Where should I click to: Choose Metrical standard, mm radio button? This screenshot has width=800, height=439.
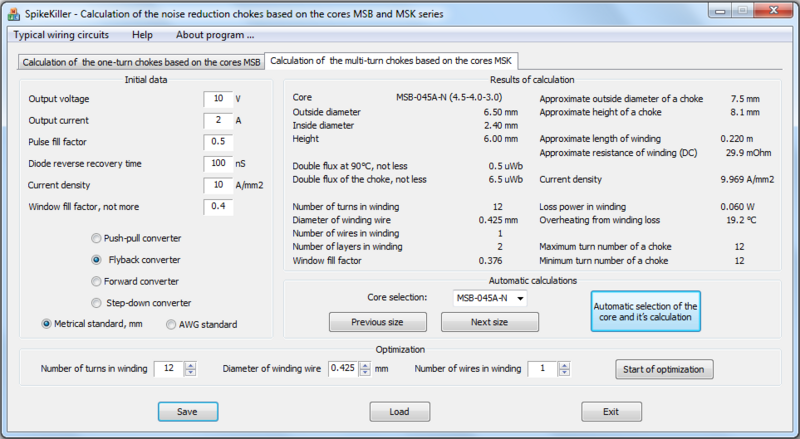[x=46, y=324]
